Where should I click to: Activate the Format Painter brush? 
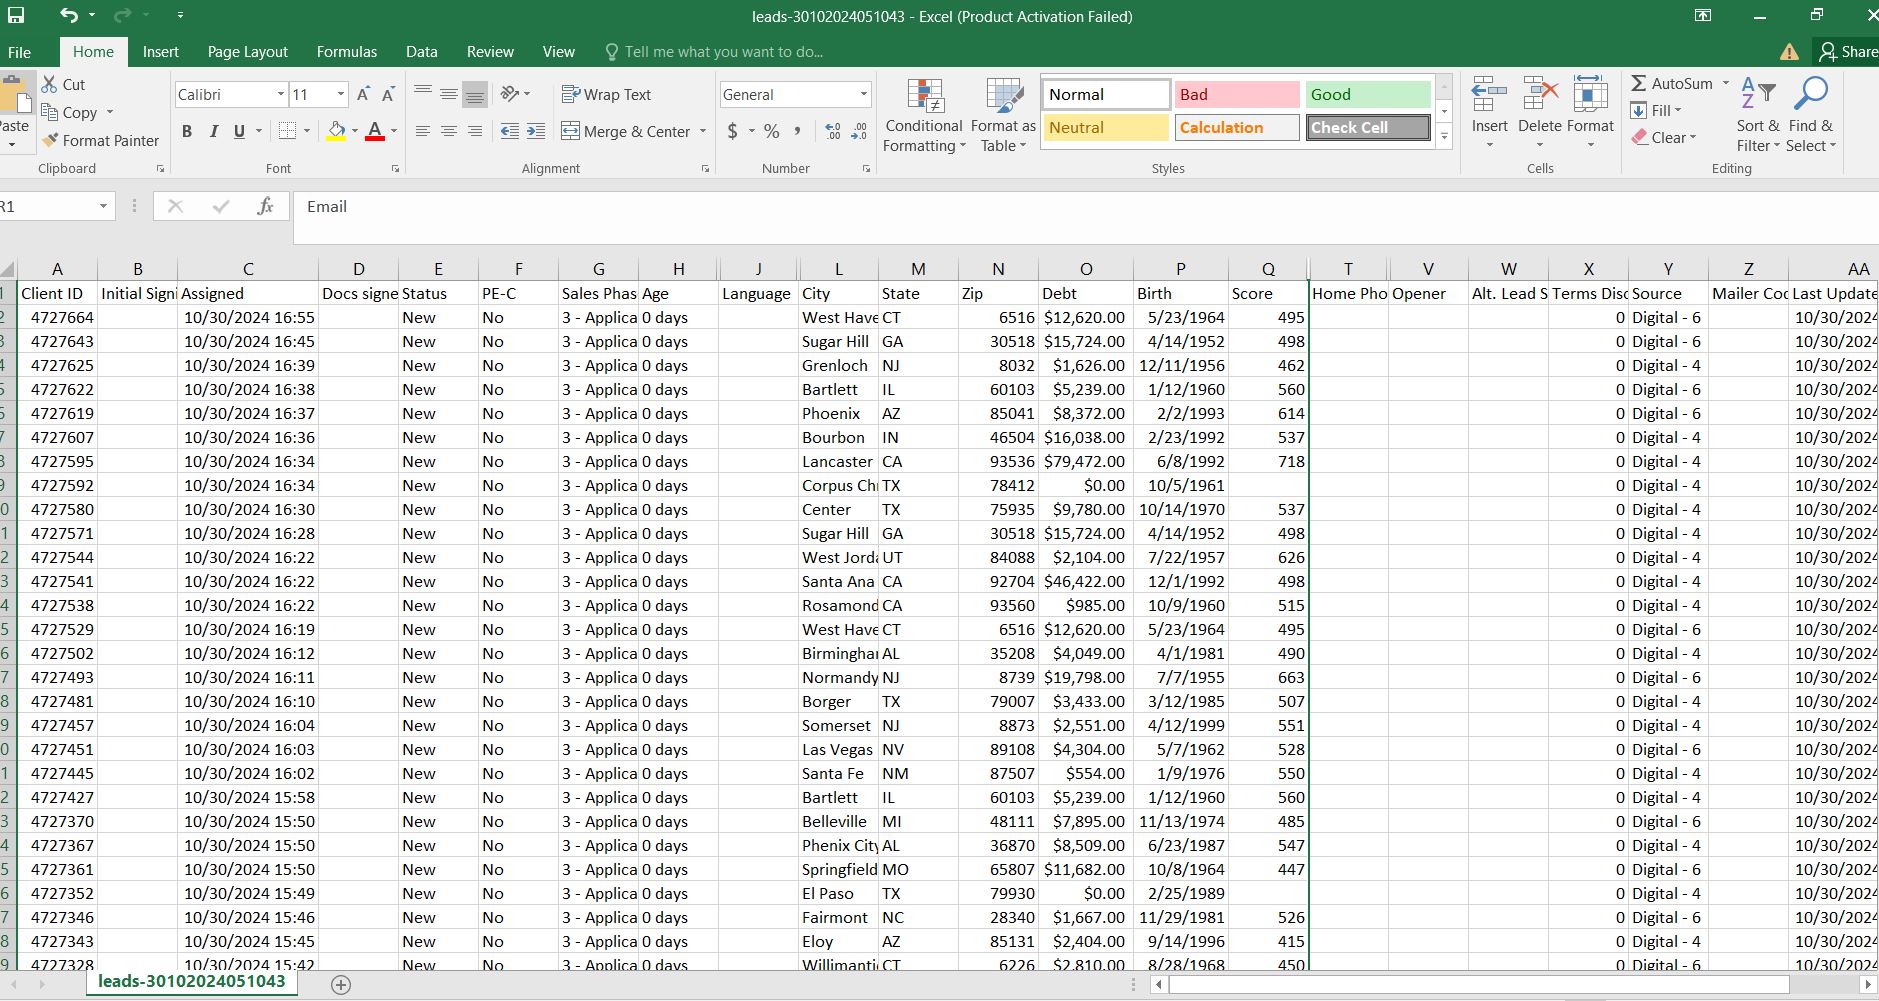pos(101,140)
